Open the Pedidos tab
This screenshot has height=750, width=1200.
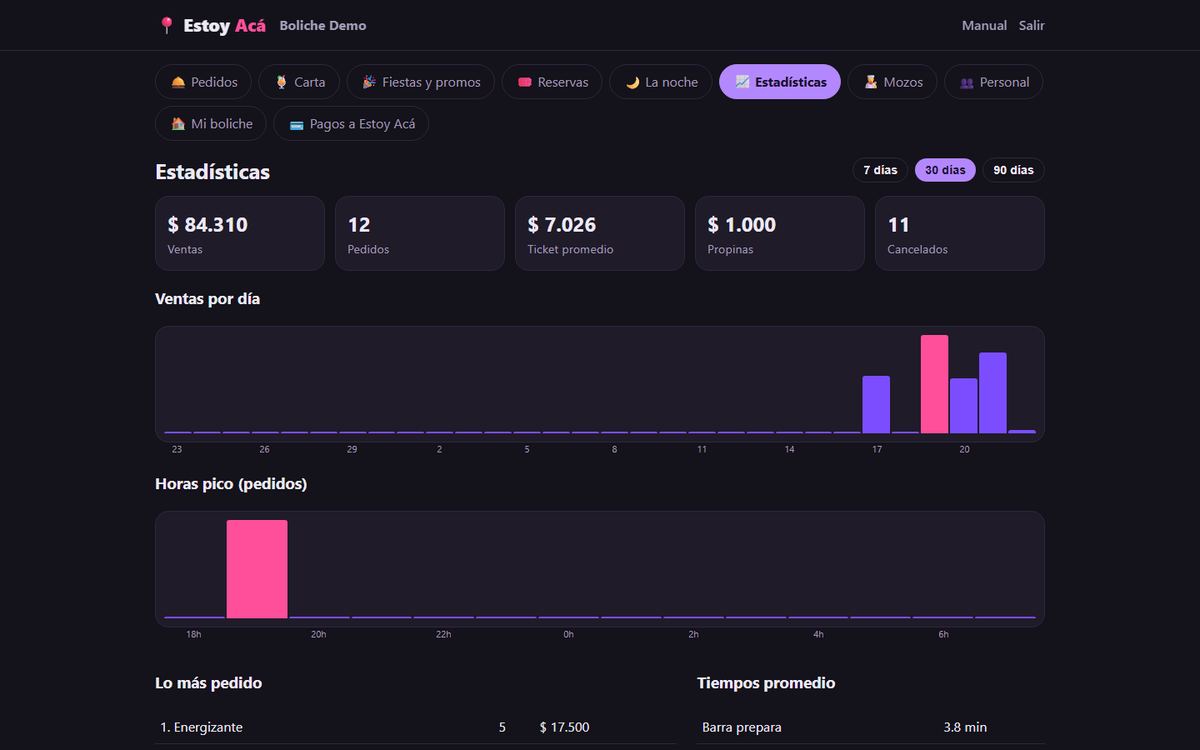(204, 82)
